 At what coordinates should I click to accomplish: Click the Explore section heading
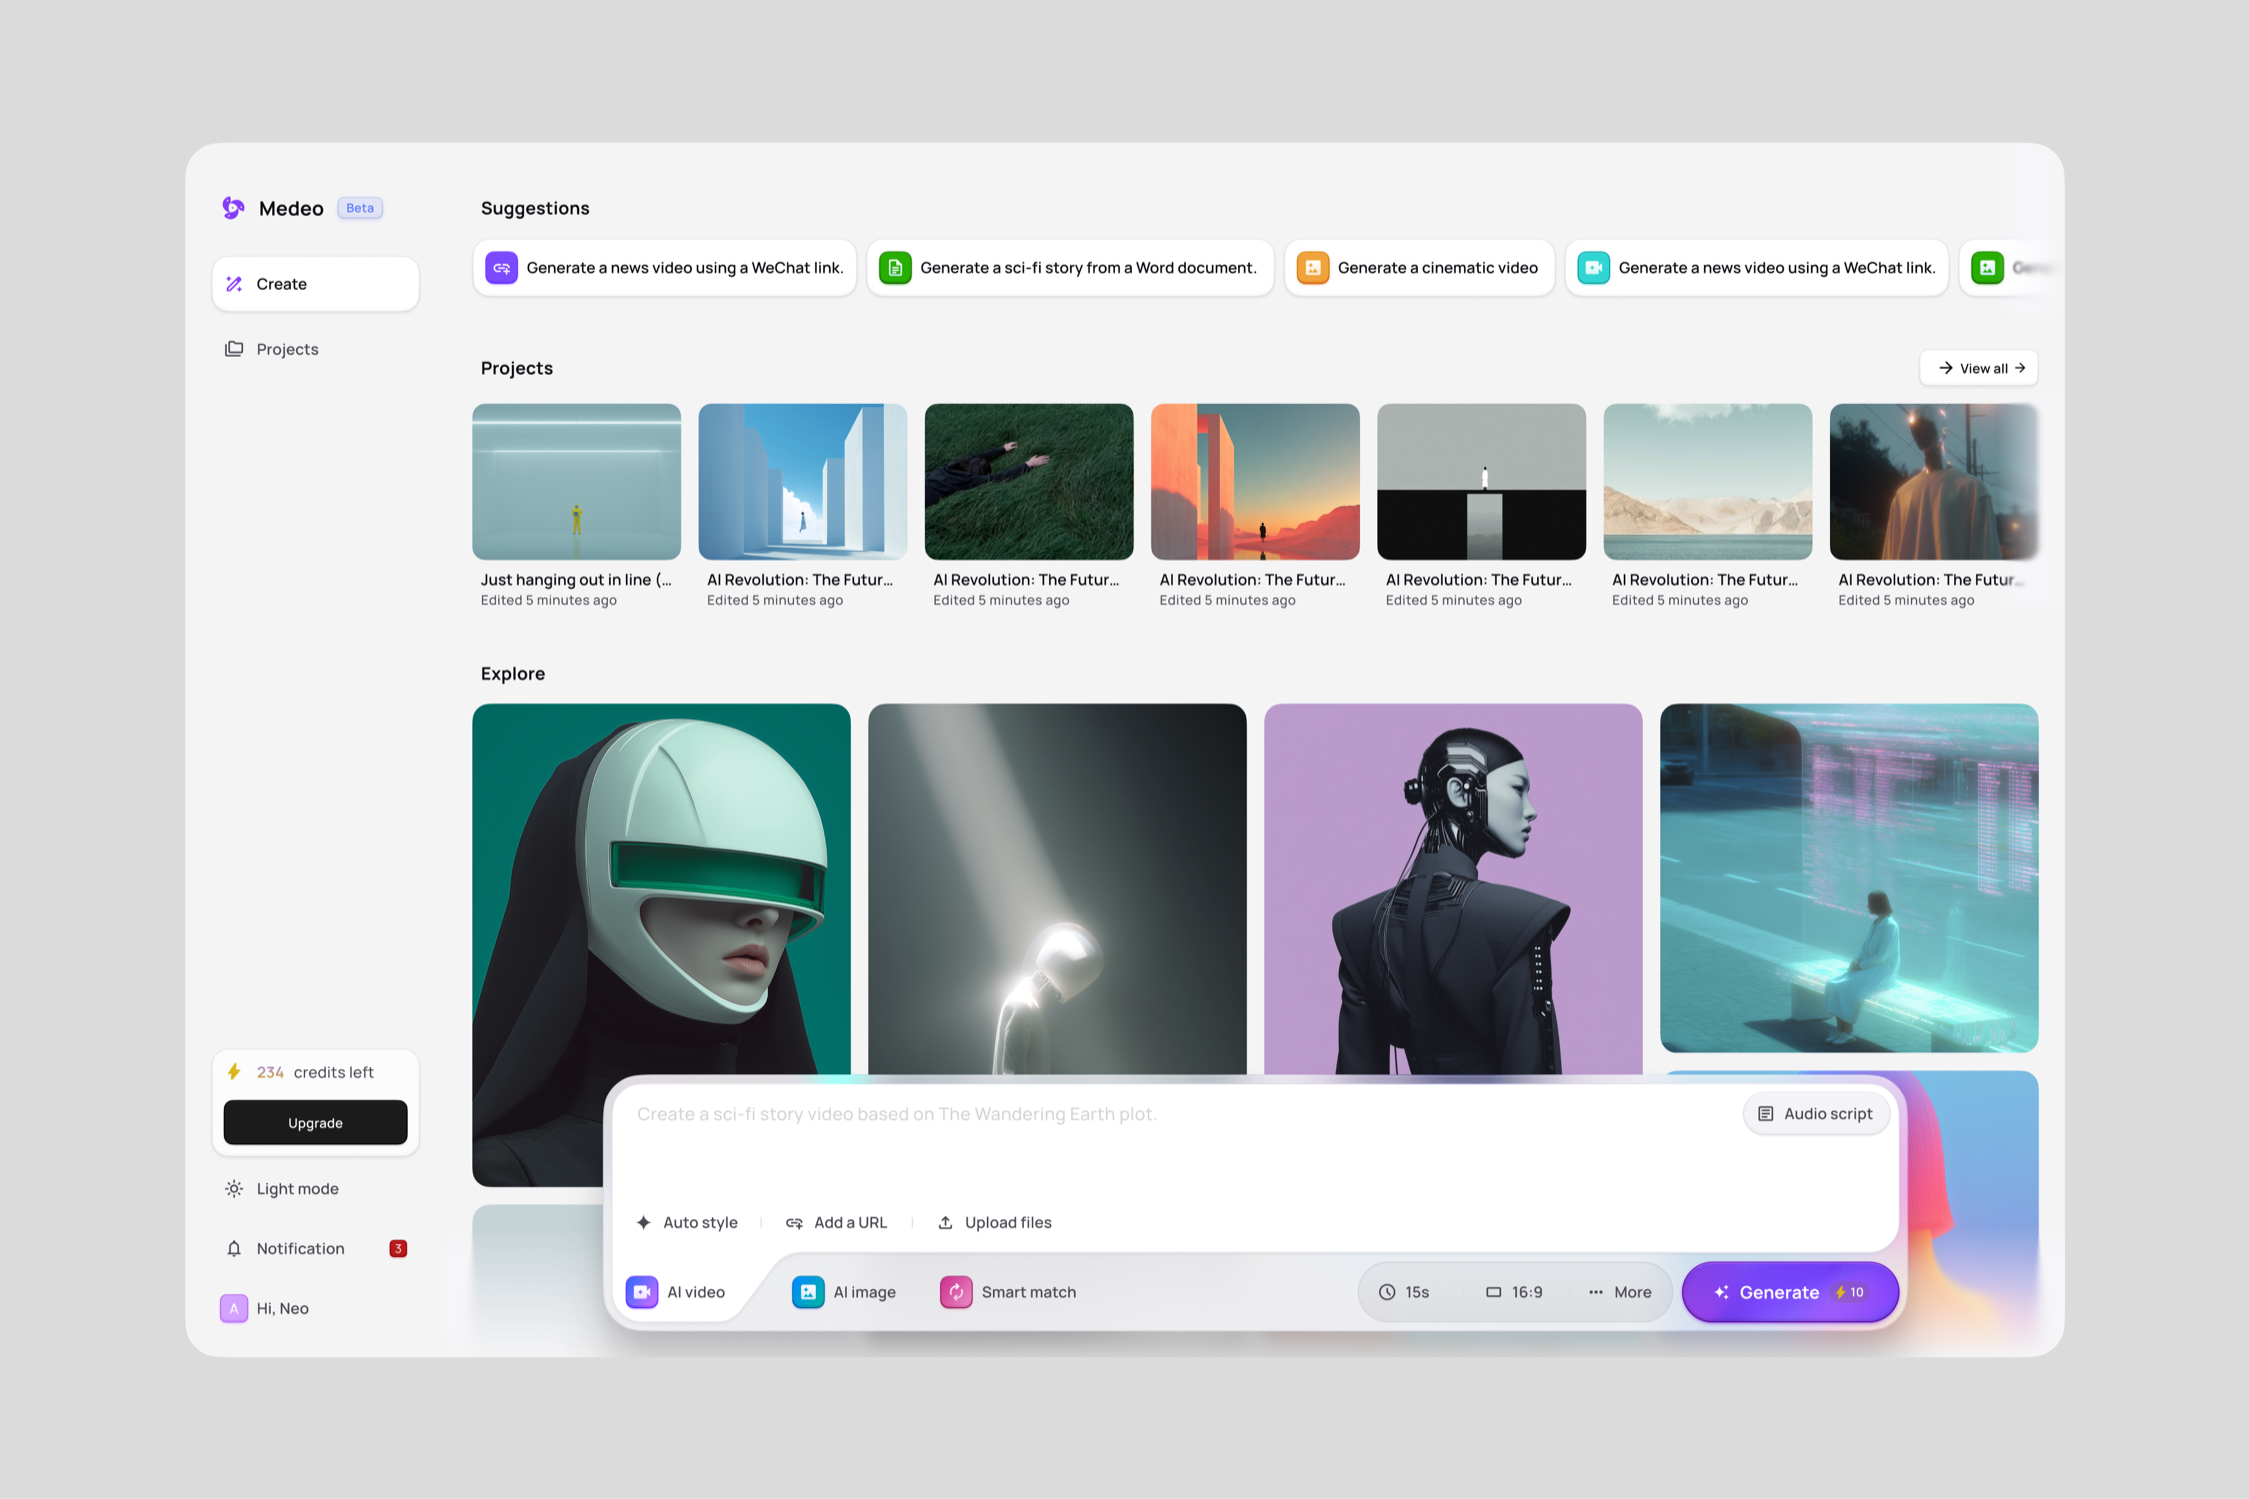[x=513, y=674]
